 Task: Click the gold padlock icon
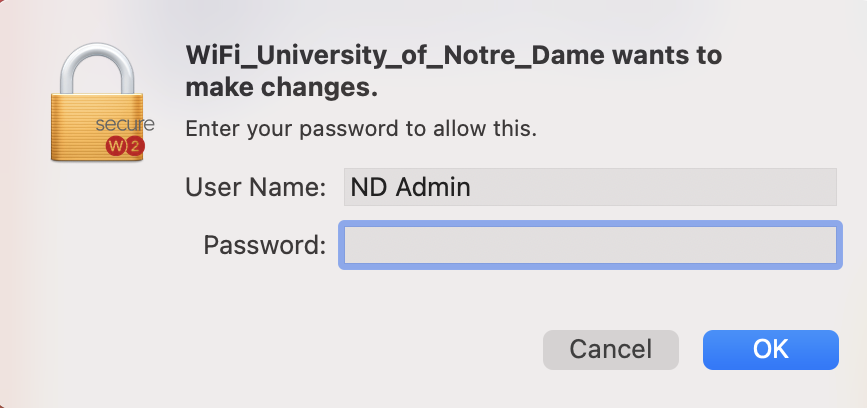97,102
